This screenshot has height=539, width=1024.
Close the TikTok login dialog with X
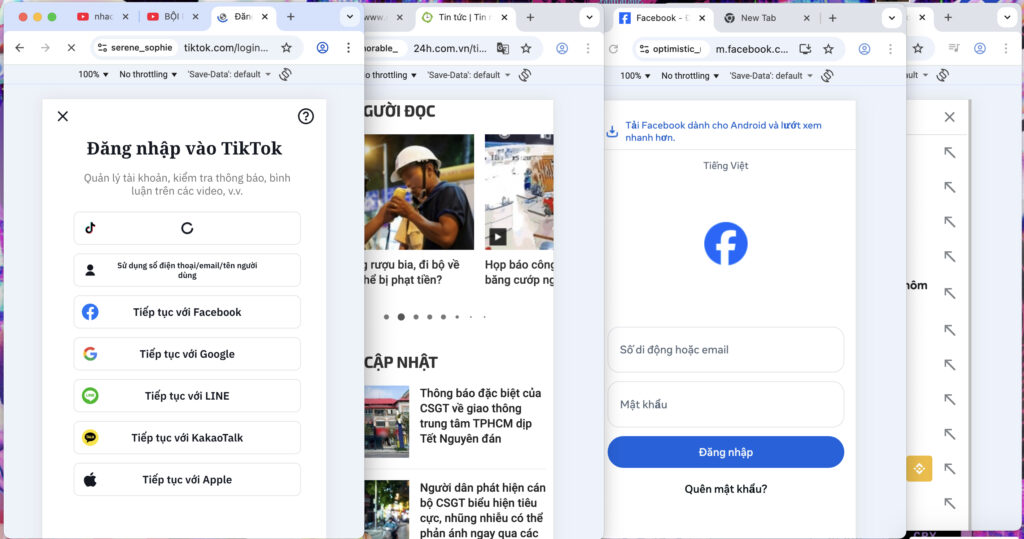(63, 116)
